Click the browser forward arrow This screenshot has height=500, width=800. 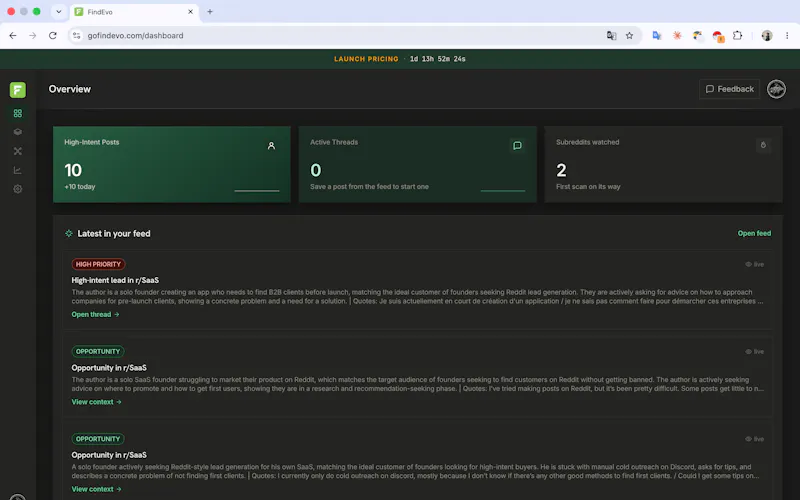point(33,36)
